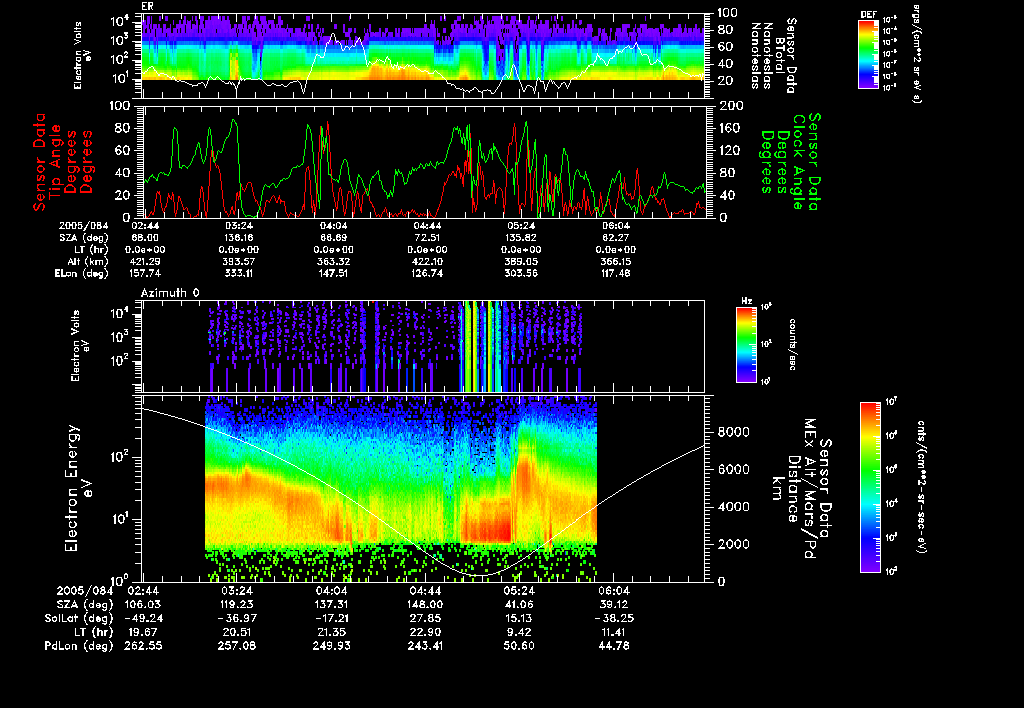Click altitude value 389.05
The image size is (1024, 708).
click(521, 262)
